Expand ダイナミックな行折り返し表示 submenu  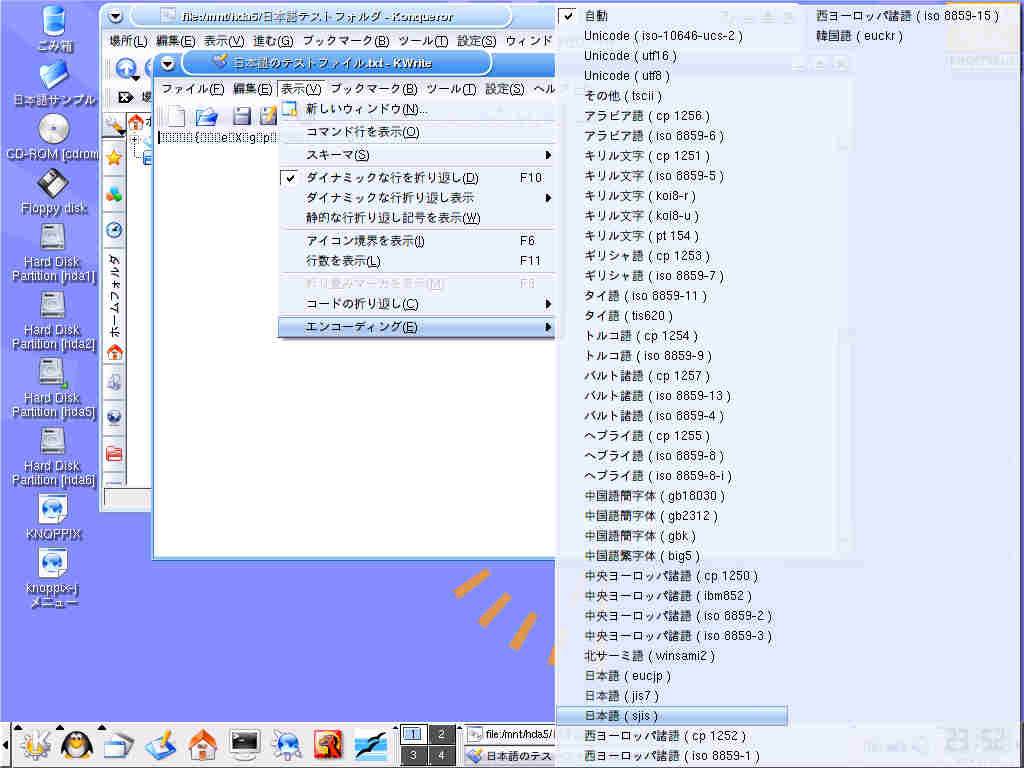417,198
